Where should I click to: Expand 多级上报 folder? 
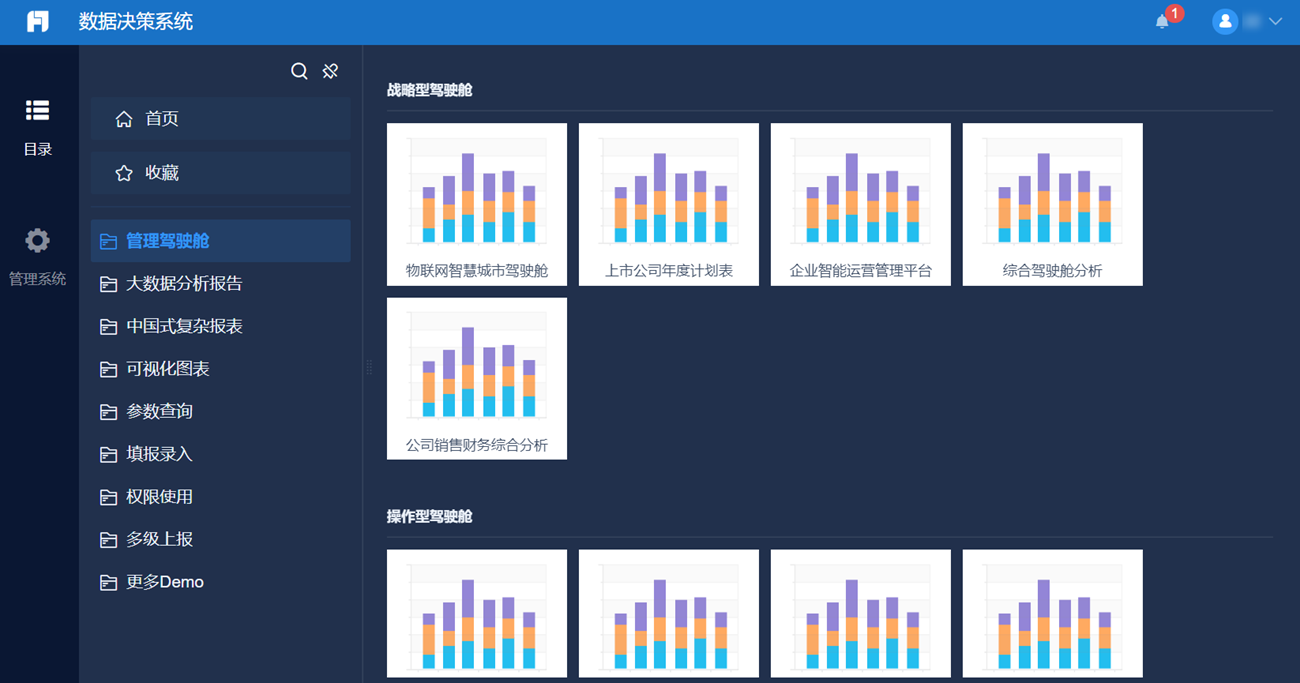(220, 540)
